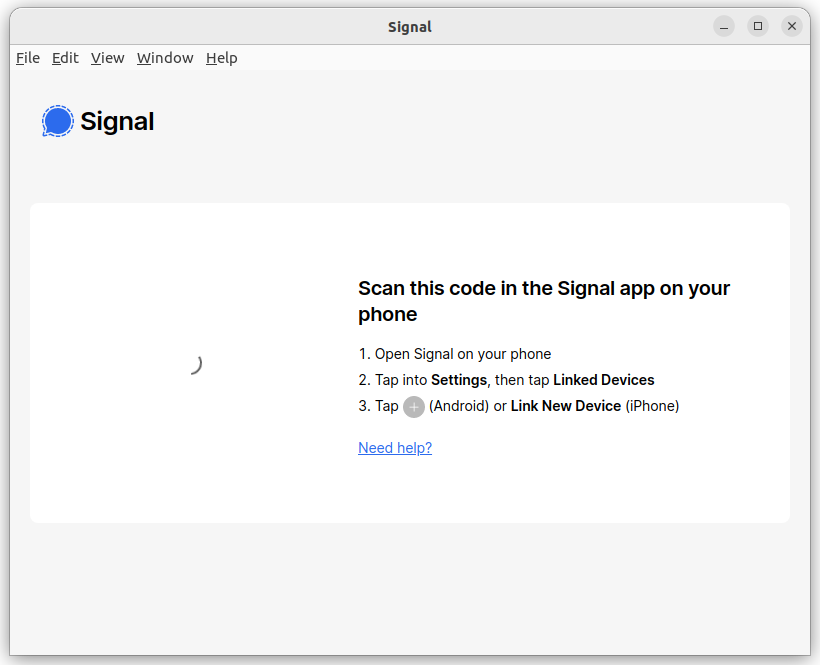Open the View menu
This screenshot has width=820, height=665.
(107, 58)
